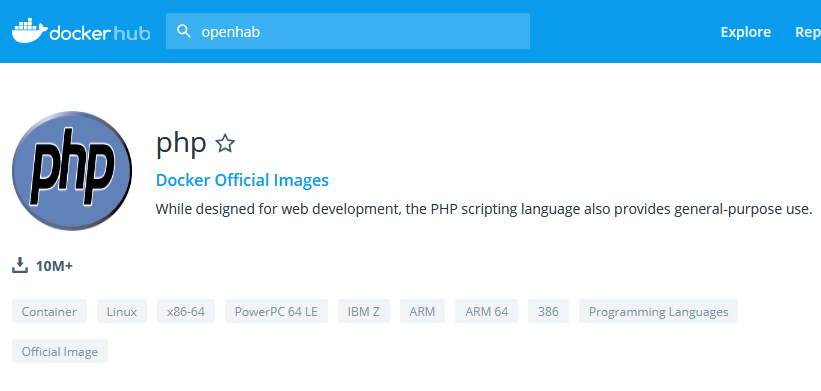Select the Programming Languages tag
The height and width of the screenshot is (391, 821).
(x=658, y=311)
